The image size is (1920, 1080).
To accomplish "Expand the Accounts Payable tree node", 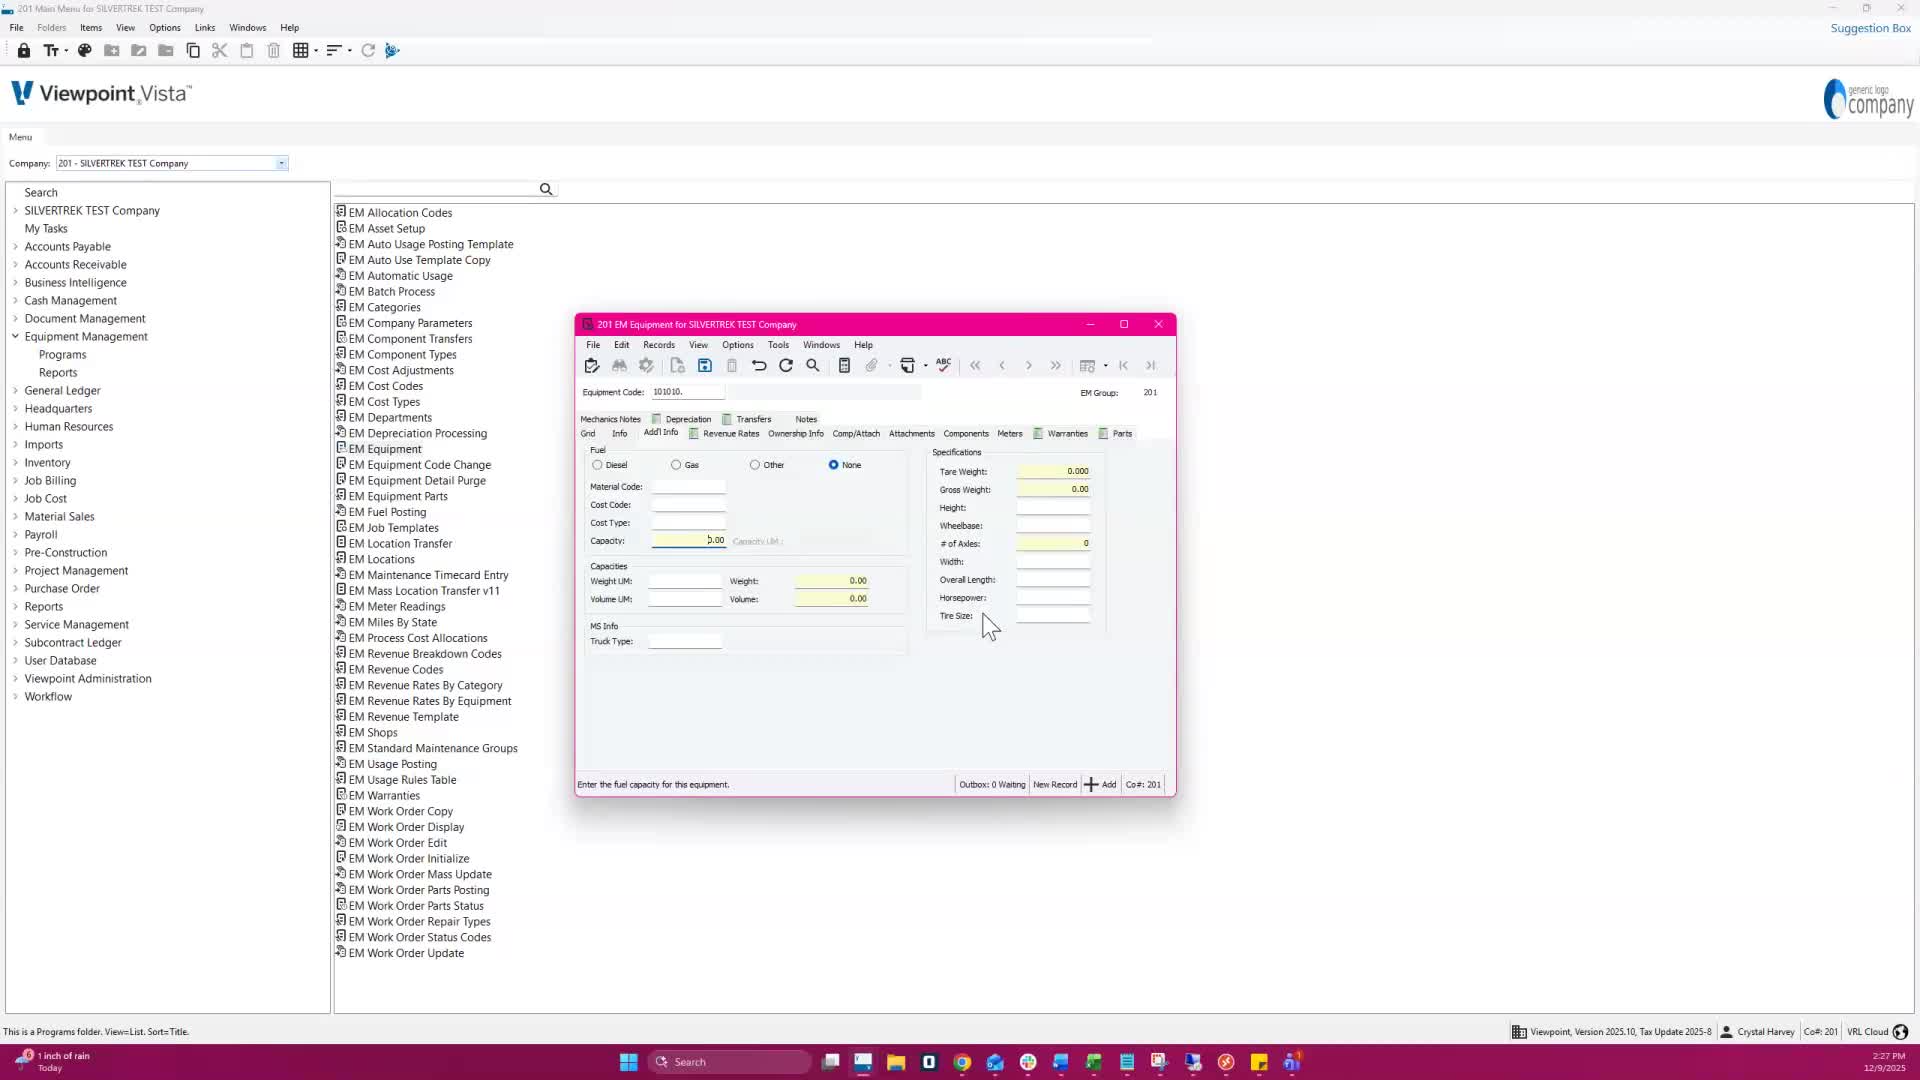I will click(x=15, y=247).
